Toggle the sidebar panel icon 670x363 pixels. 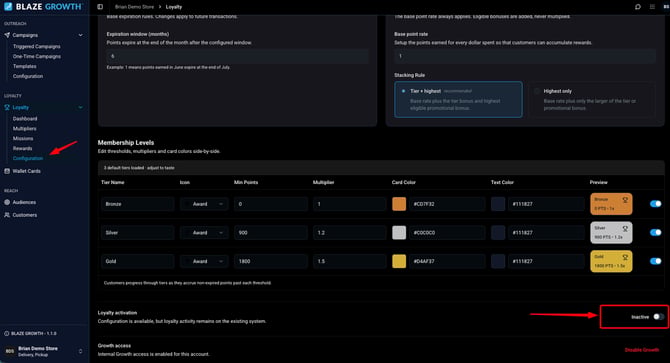coord(100,7)
